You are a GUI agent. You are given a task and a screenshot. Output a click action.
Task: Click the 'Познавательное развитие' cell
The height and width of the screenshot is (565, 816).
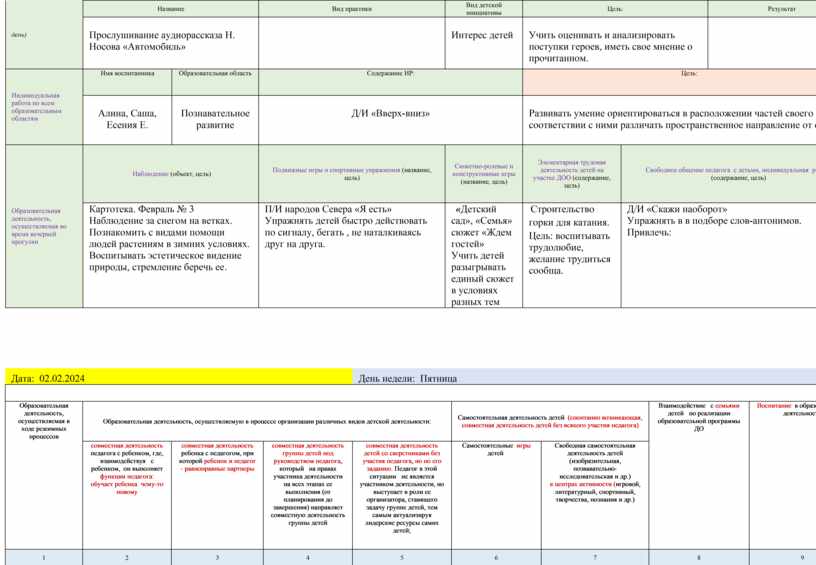[x=215, y=120]
